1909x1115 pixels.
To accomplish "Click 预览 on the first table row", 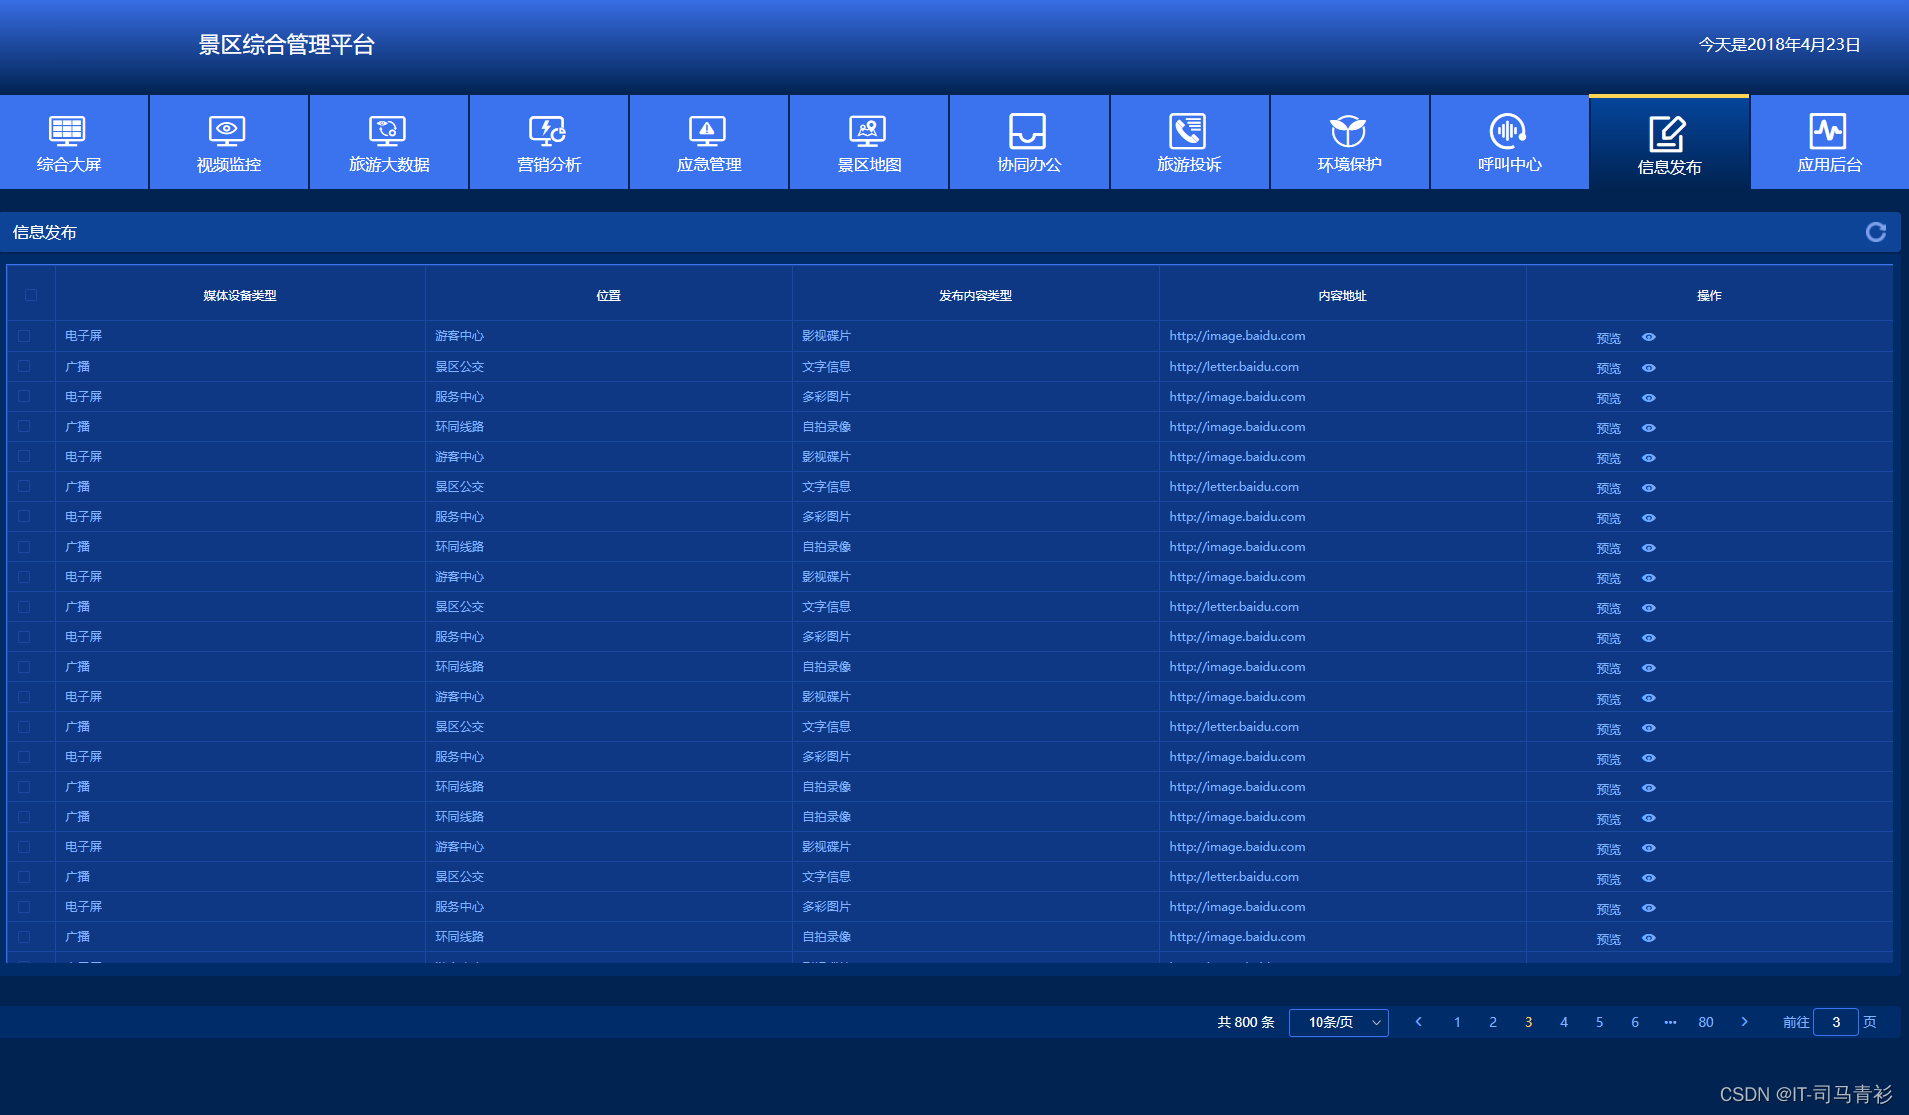I will pos(1608,338).
